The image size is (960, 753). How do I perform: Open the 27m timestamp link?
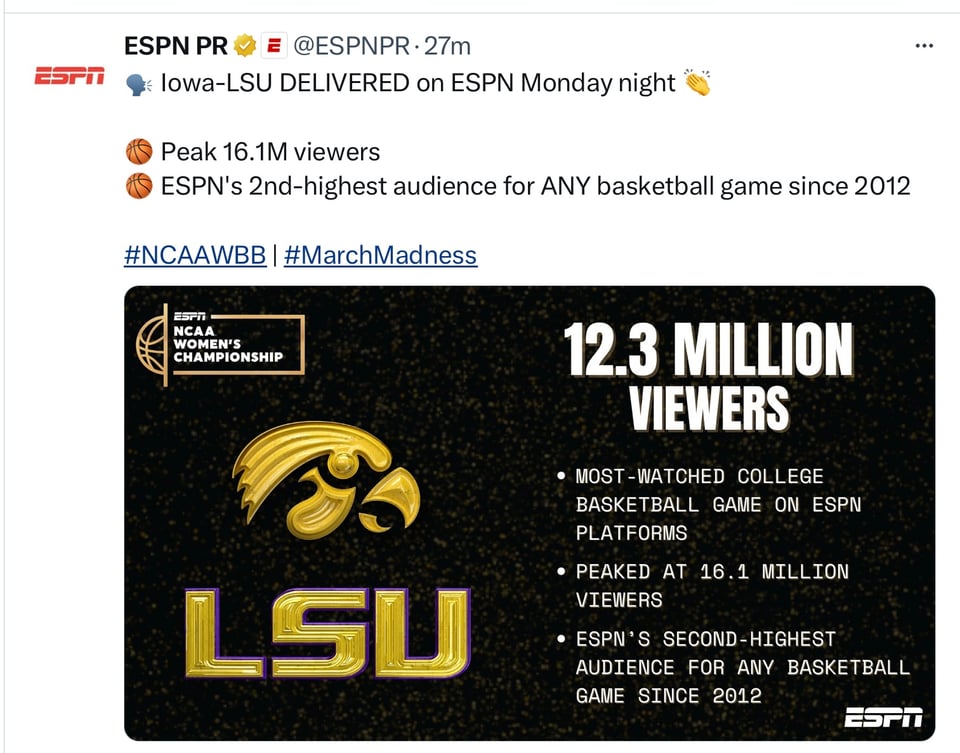(447, 46)
